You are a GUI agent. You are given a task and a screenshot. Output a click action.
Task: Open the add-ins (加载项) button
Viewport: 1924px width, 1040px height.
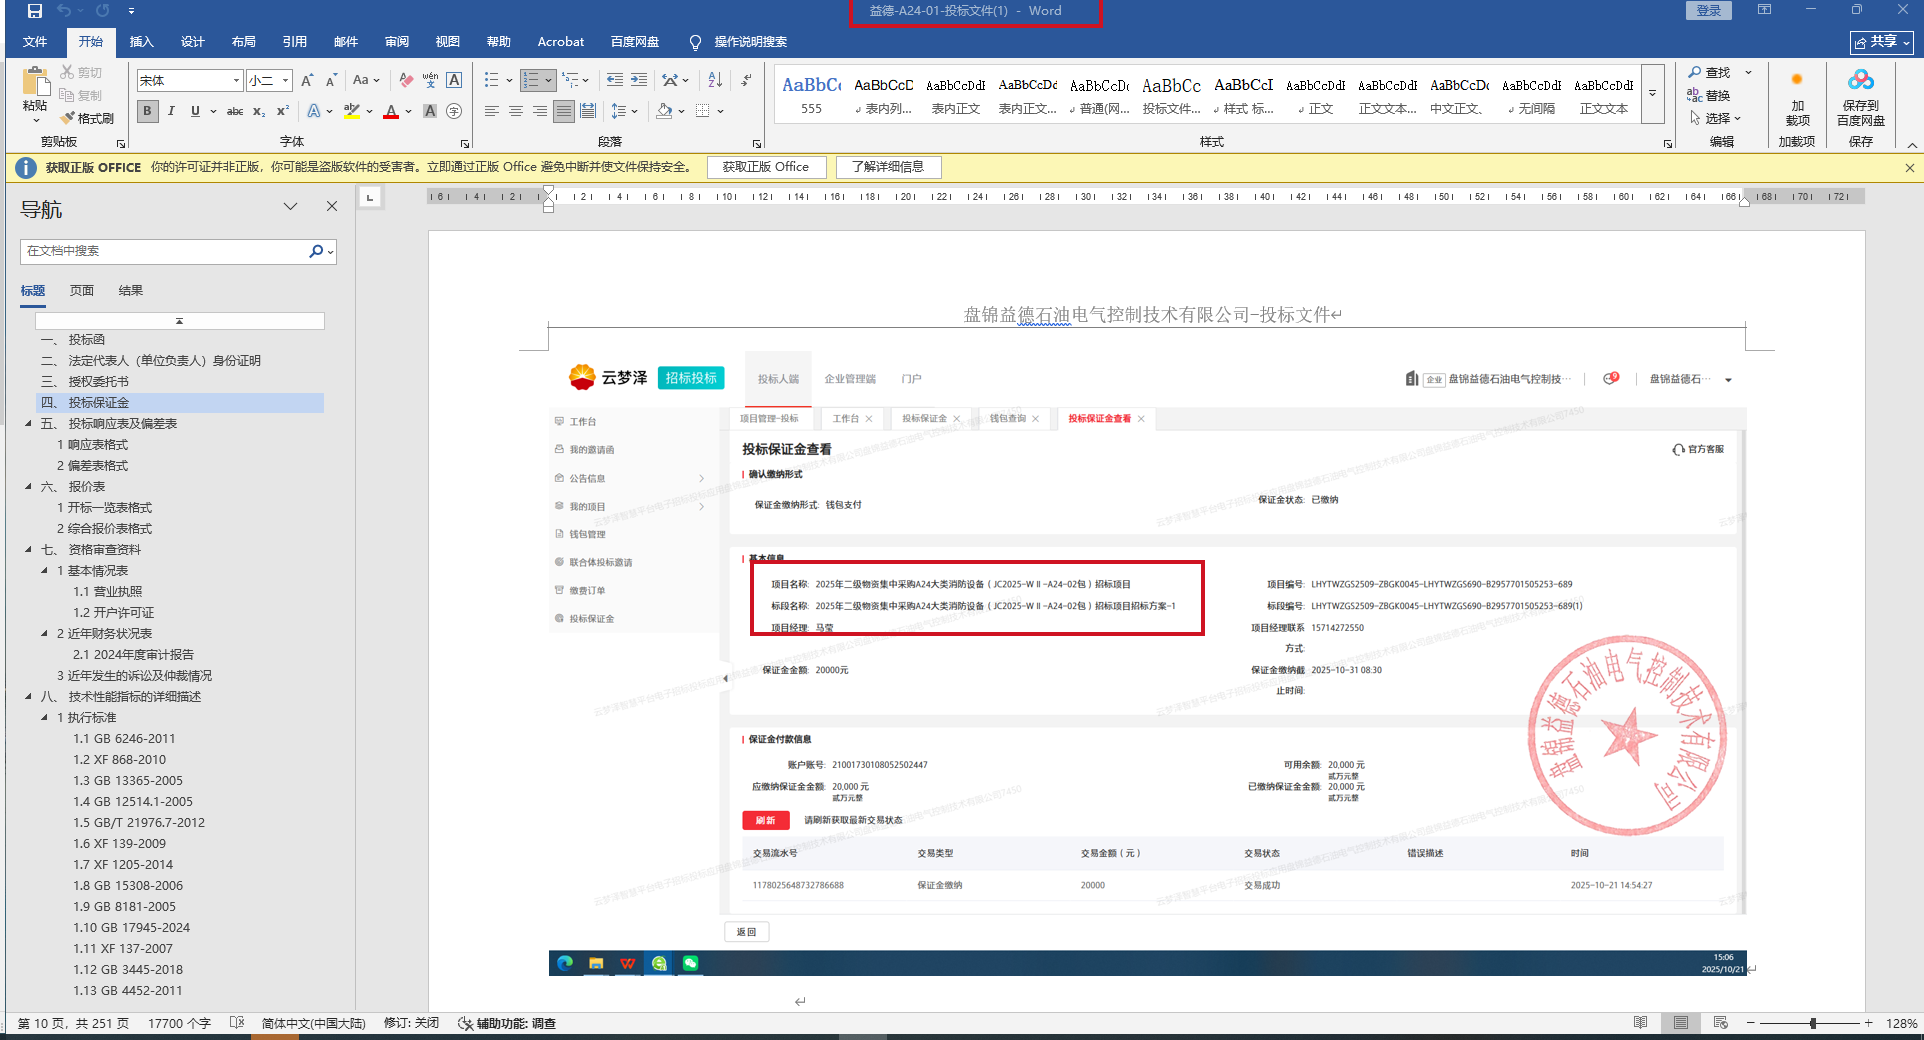tap(1797, 100)
